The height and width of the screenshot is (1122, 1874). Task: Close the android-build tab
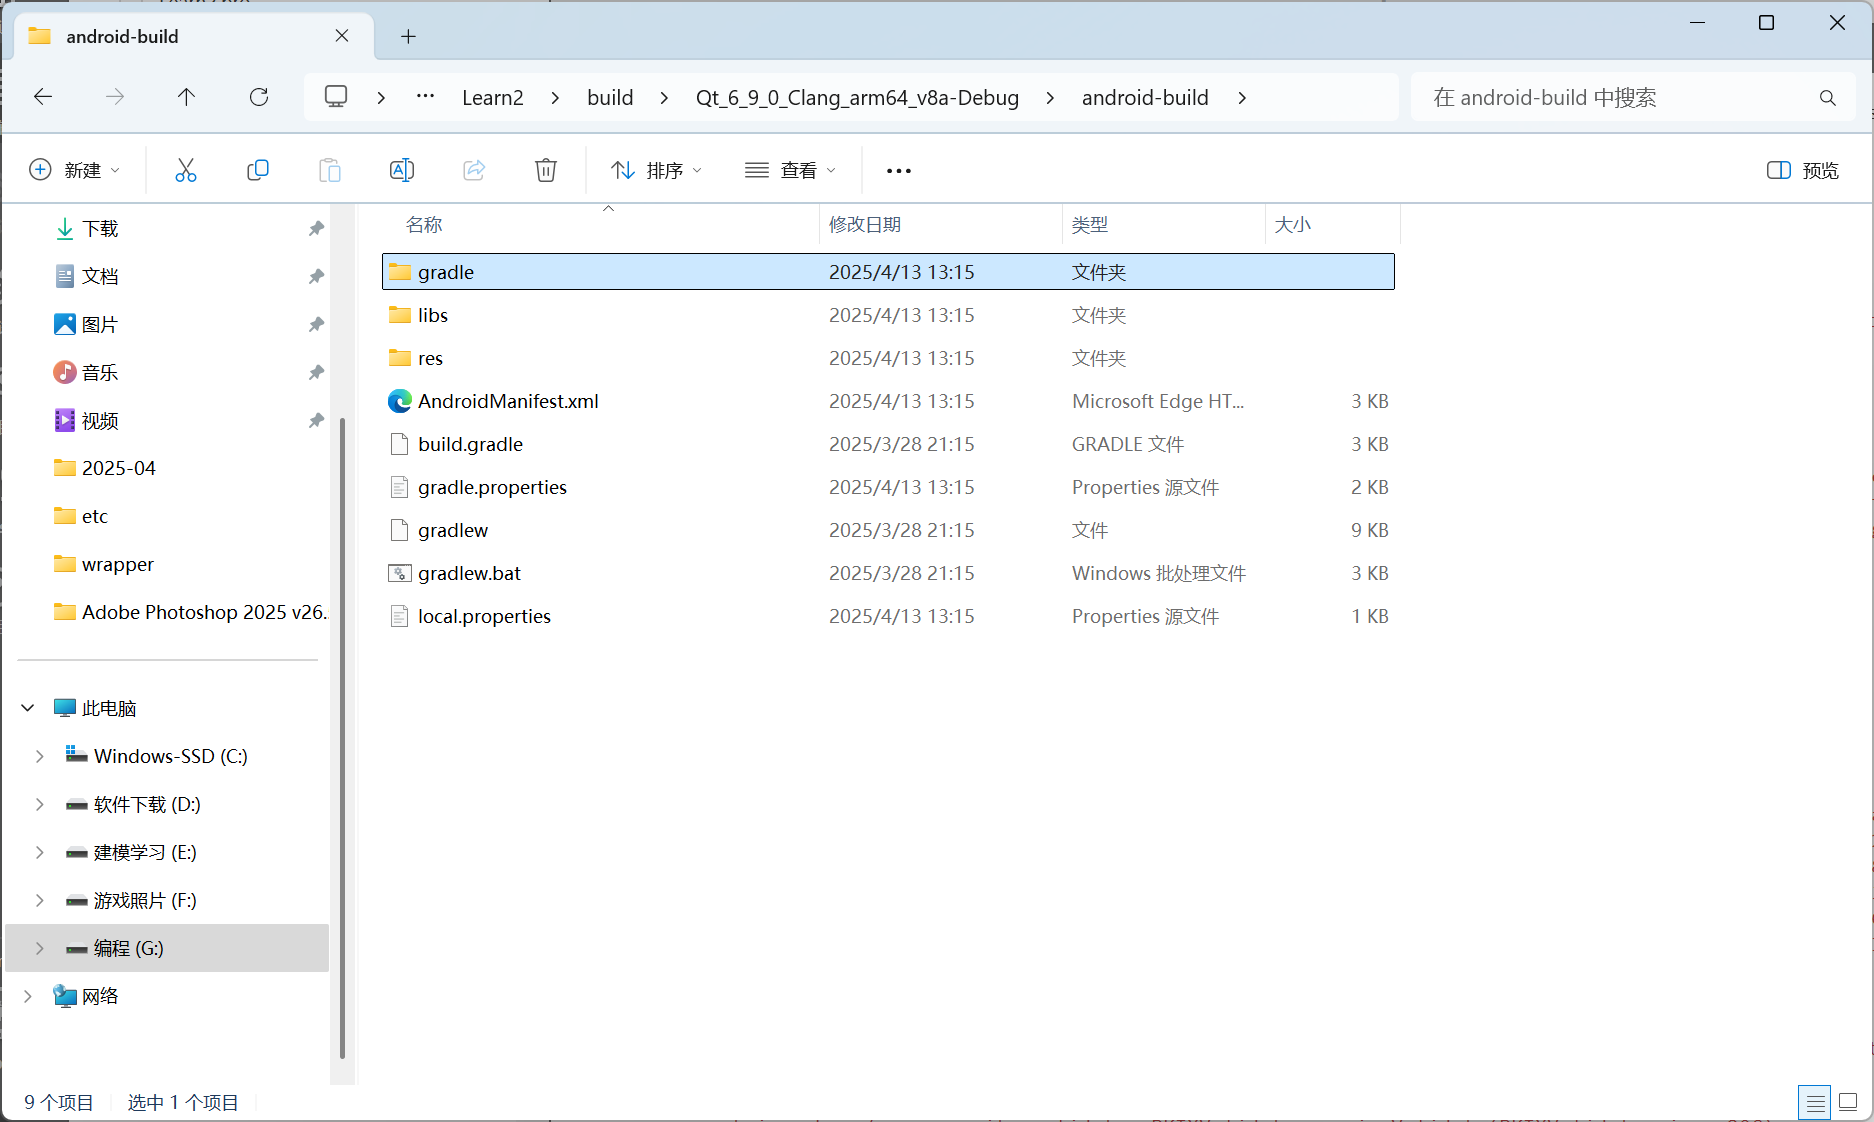coord(342,36)
